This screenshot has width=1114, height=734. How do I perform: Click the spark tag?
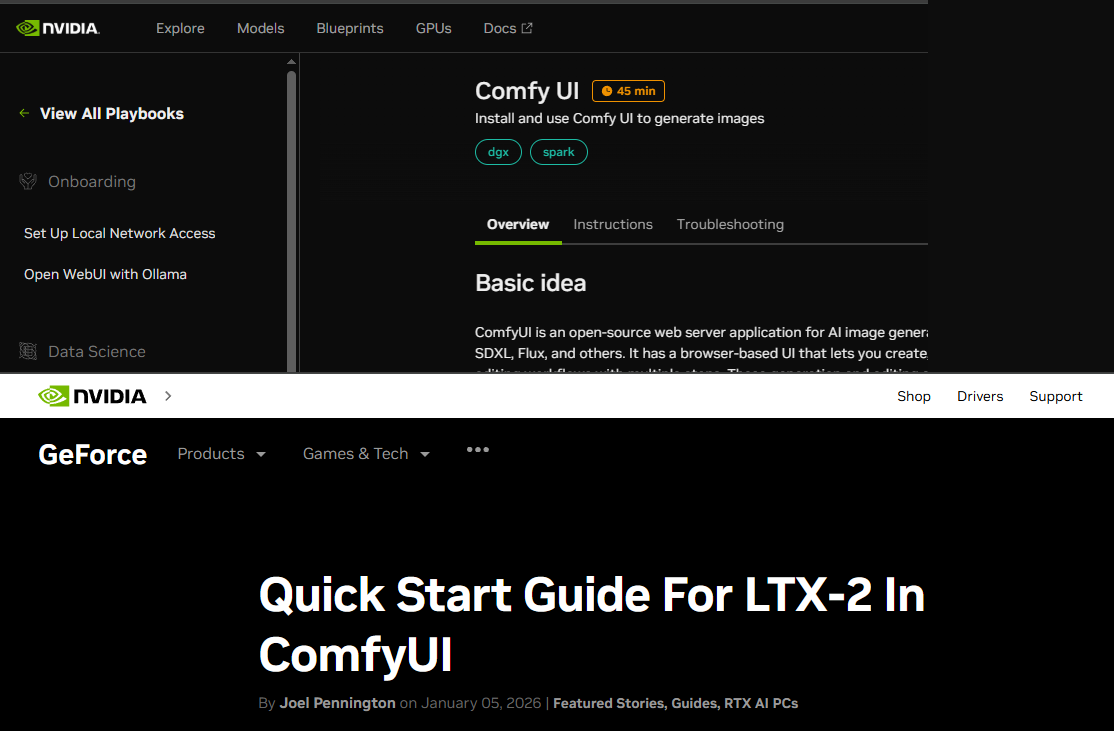pyautogui.click(x=558, y=152)
